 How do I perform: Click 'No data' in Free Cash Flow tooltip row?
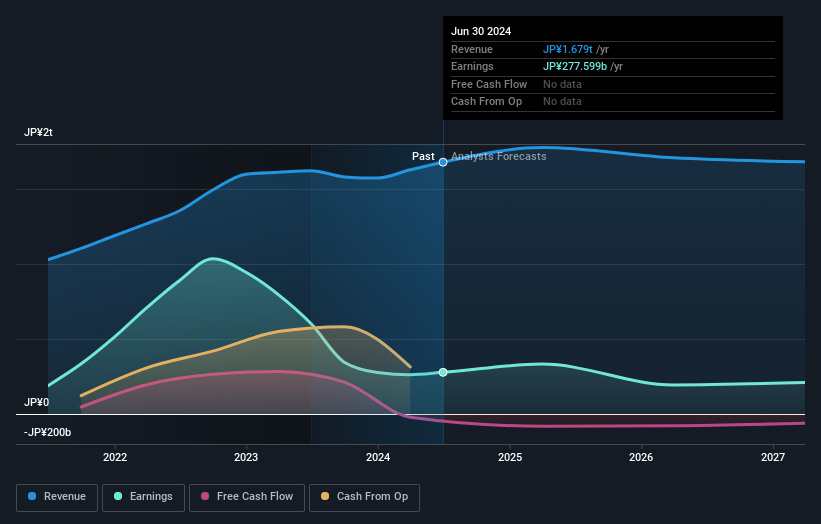click(x=562, y=84)
